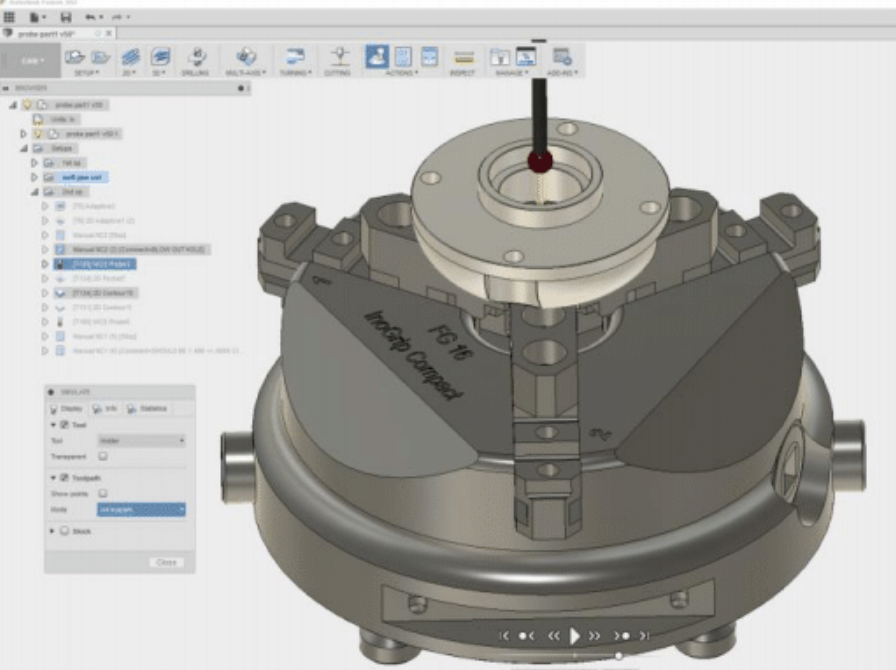Image resolution: width=896 pixels, height=670 pixels.
Task: Select the Turning toolbar icon
Action: 295,58
